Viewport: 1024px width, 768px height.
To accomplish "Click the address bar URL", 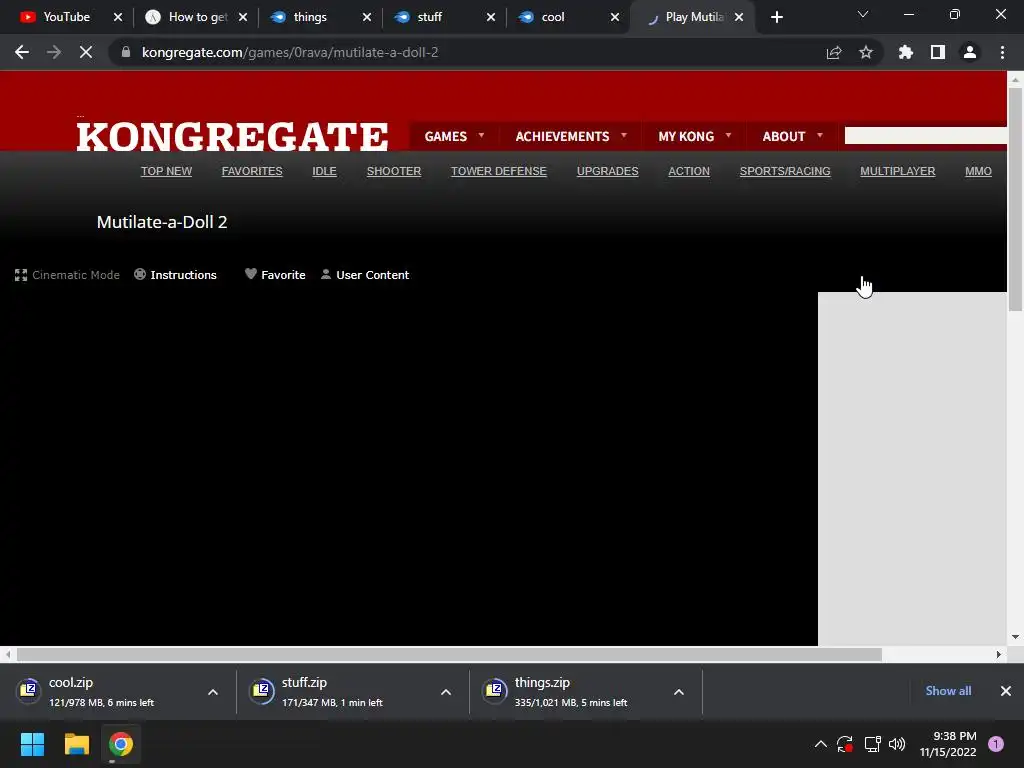I will point(290,52).
